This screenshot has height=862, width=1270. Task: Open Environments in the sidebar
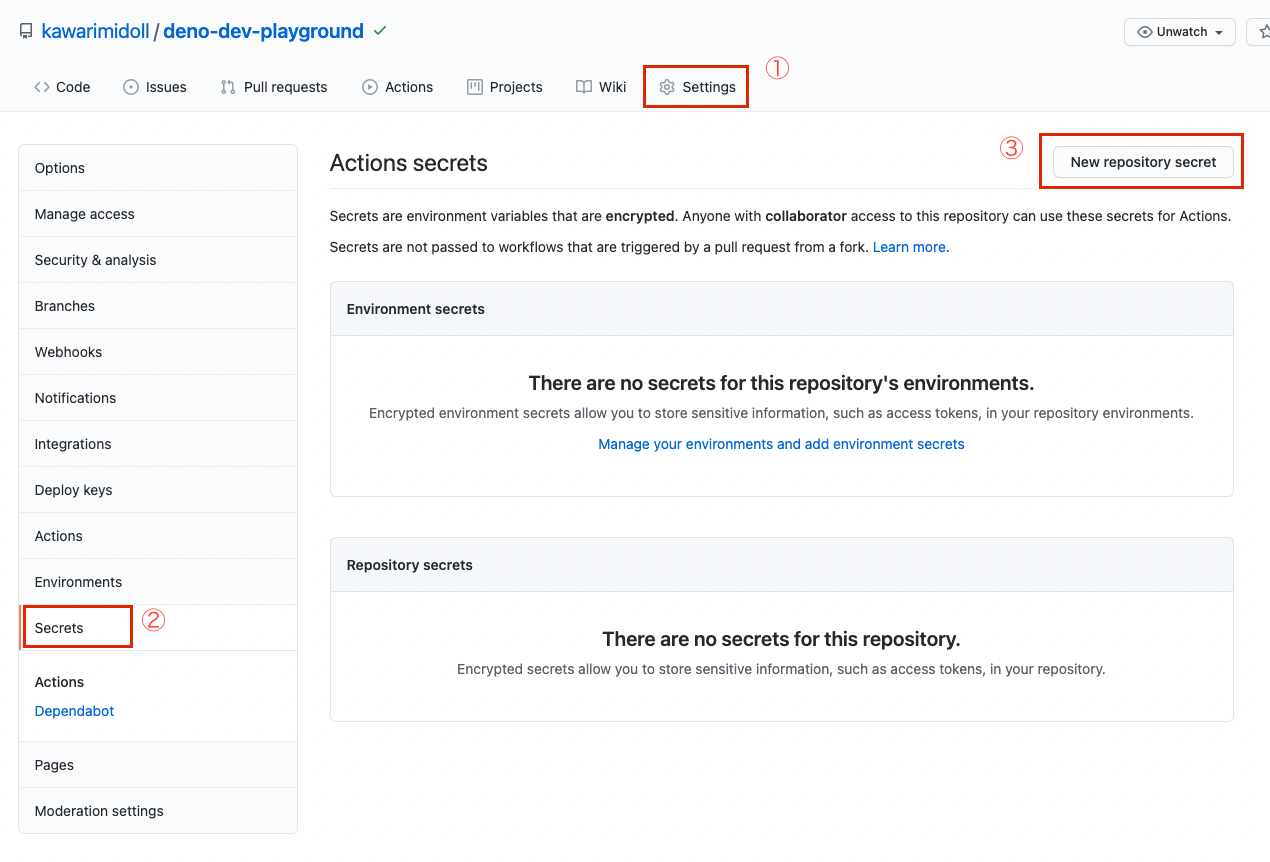tap(158, 582)
